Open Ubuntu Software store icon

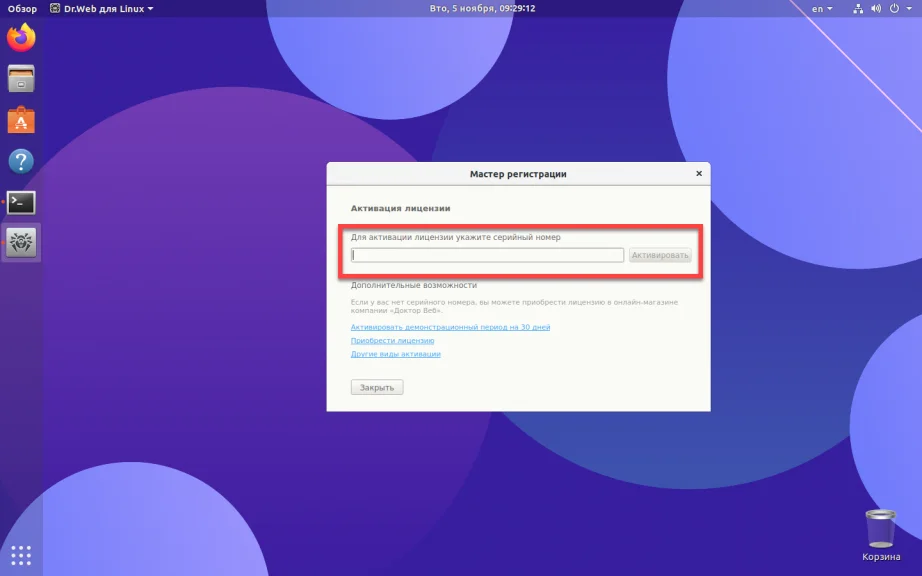21,120
